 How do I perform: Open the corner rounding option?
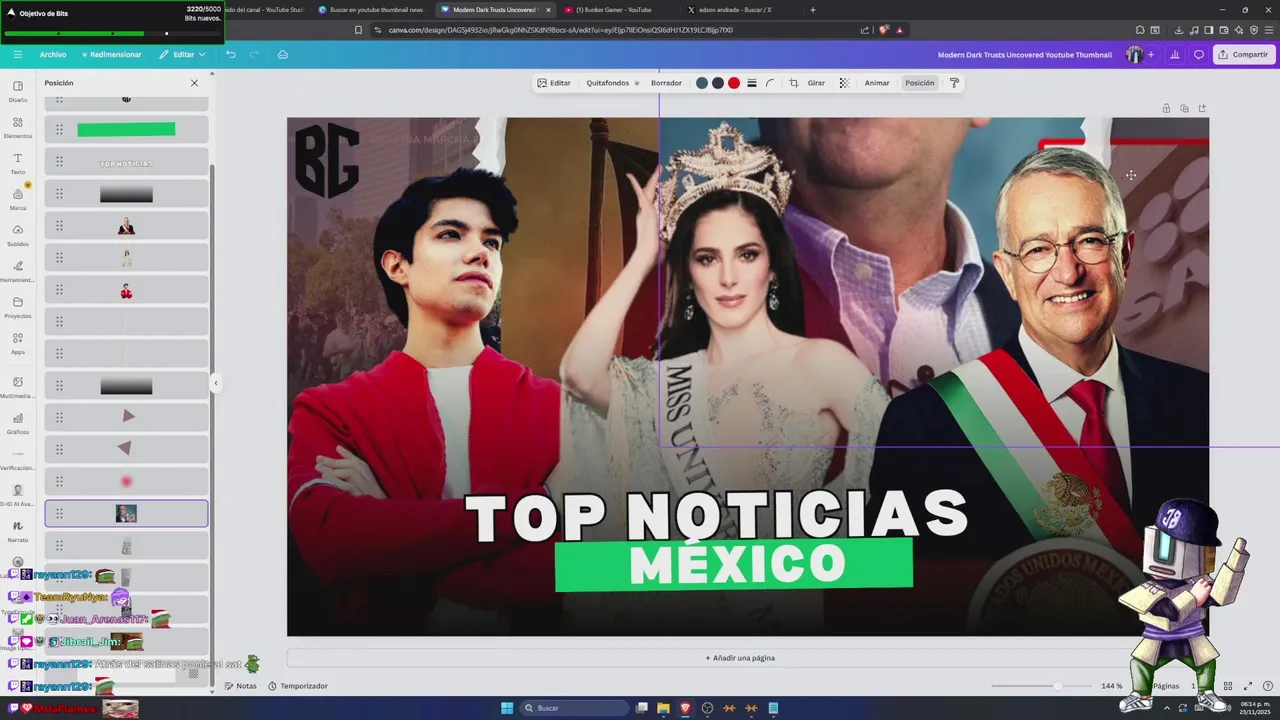770,83
